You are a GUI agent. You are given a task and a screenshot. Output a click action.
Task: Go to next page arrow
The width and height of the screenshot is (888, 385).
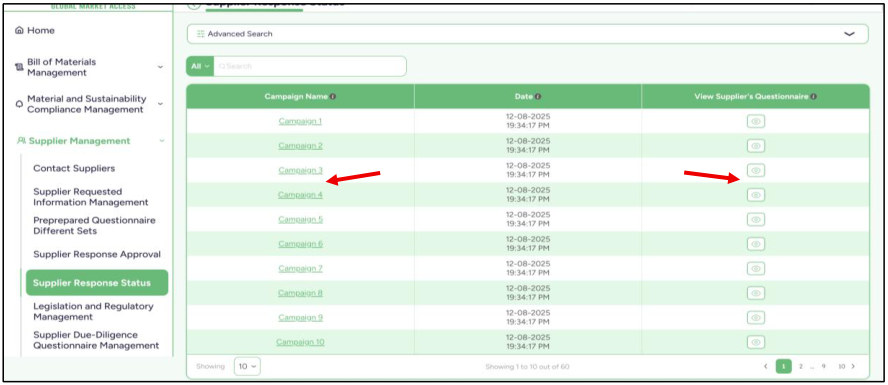point(853,366)
